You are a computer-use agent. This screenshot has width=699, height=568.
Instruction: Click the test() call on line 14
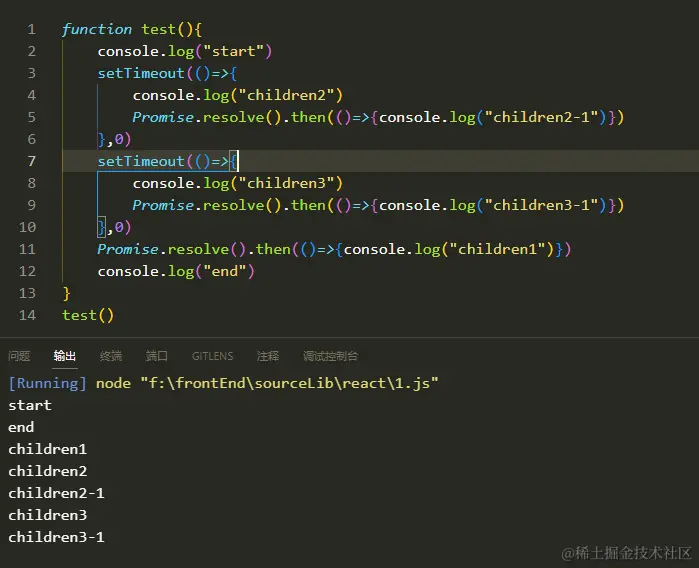88,315
